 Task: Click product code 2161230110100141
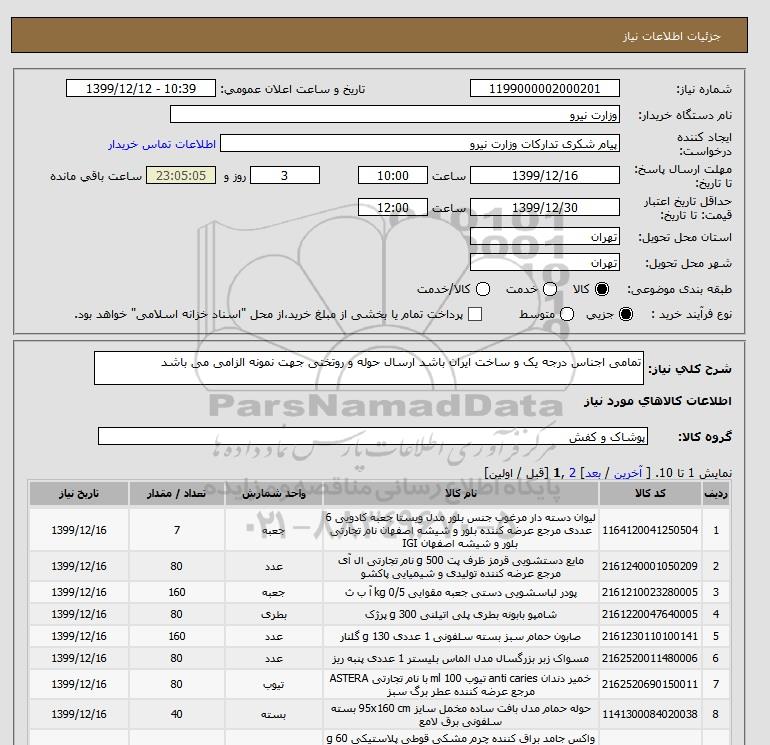[650, 636]
